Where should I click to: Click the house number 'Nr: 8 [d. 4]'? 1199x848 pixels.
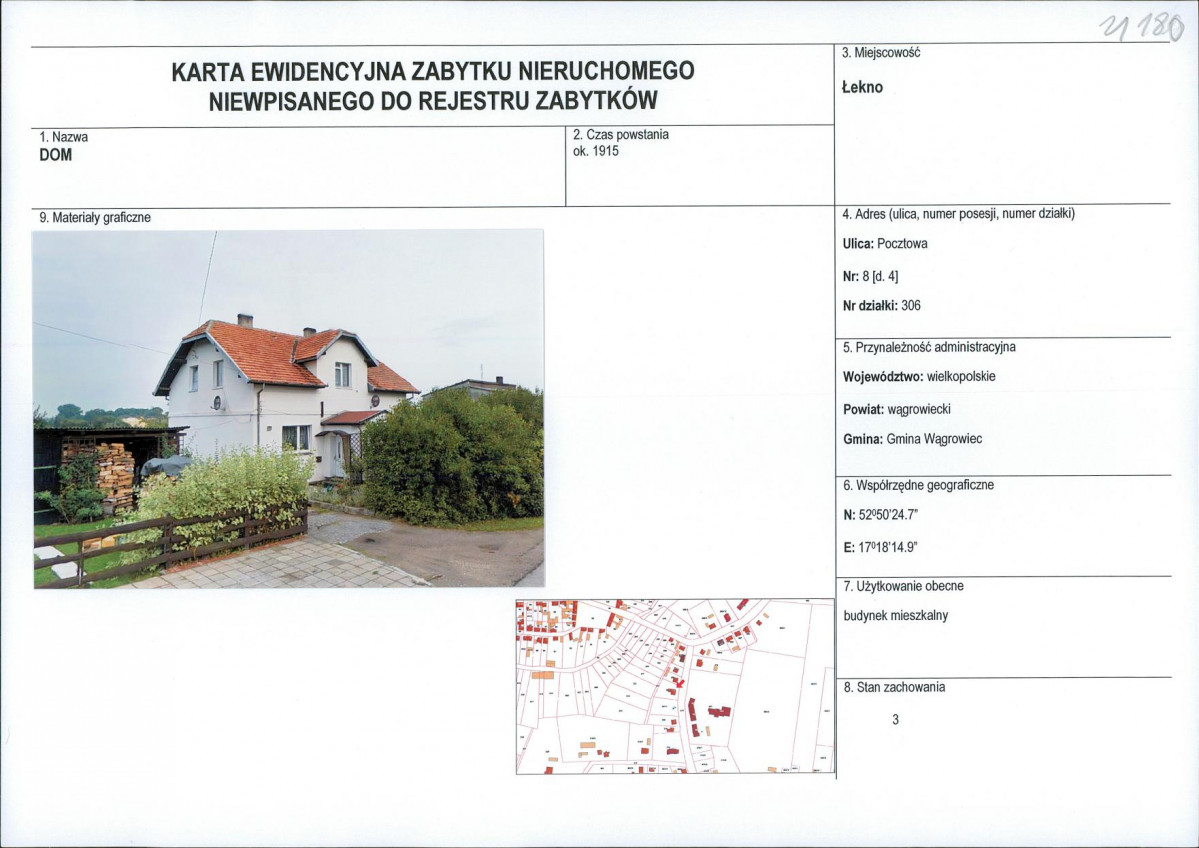[870, 276]
